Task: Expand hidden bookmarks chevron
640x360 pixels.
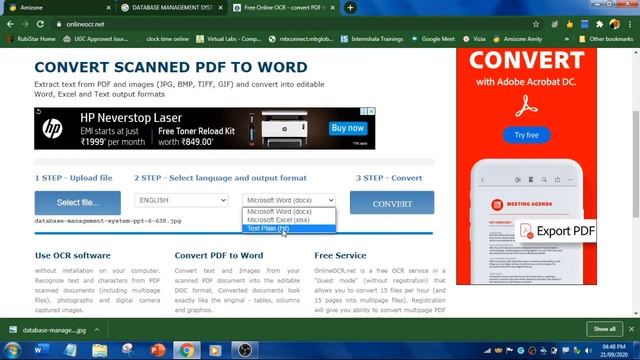Action: [x=567, y=39]
